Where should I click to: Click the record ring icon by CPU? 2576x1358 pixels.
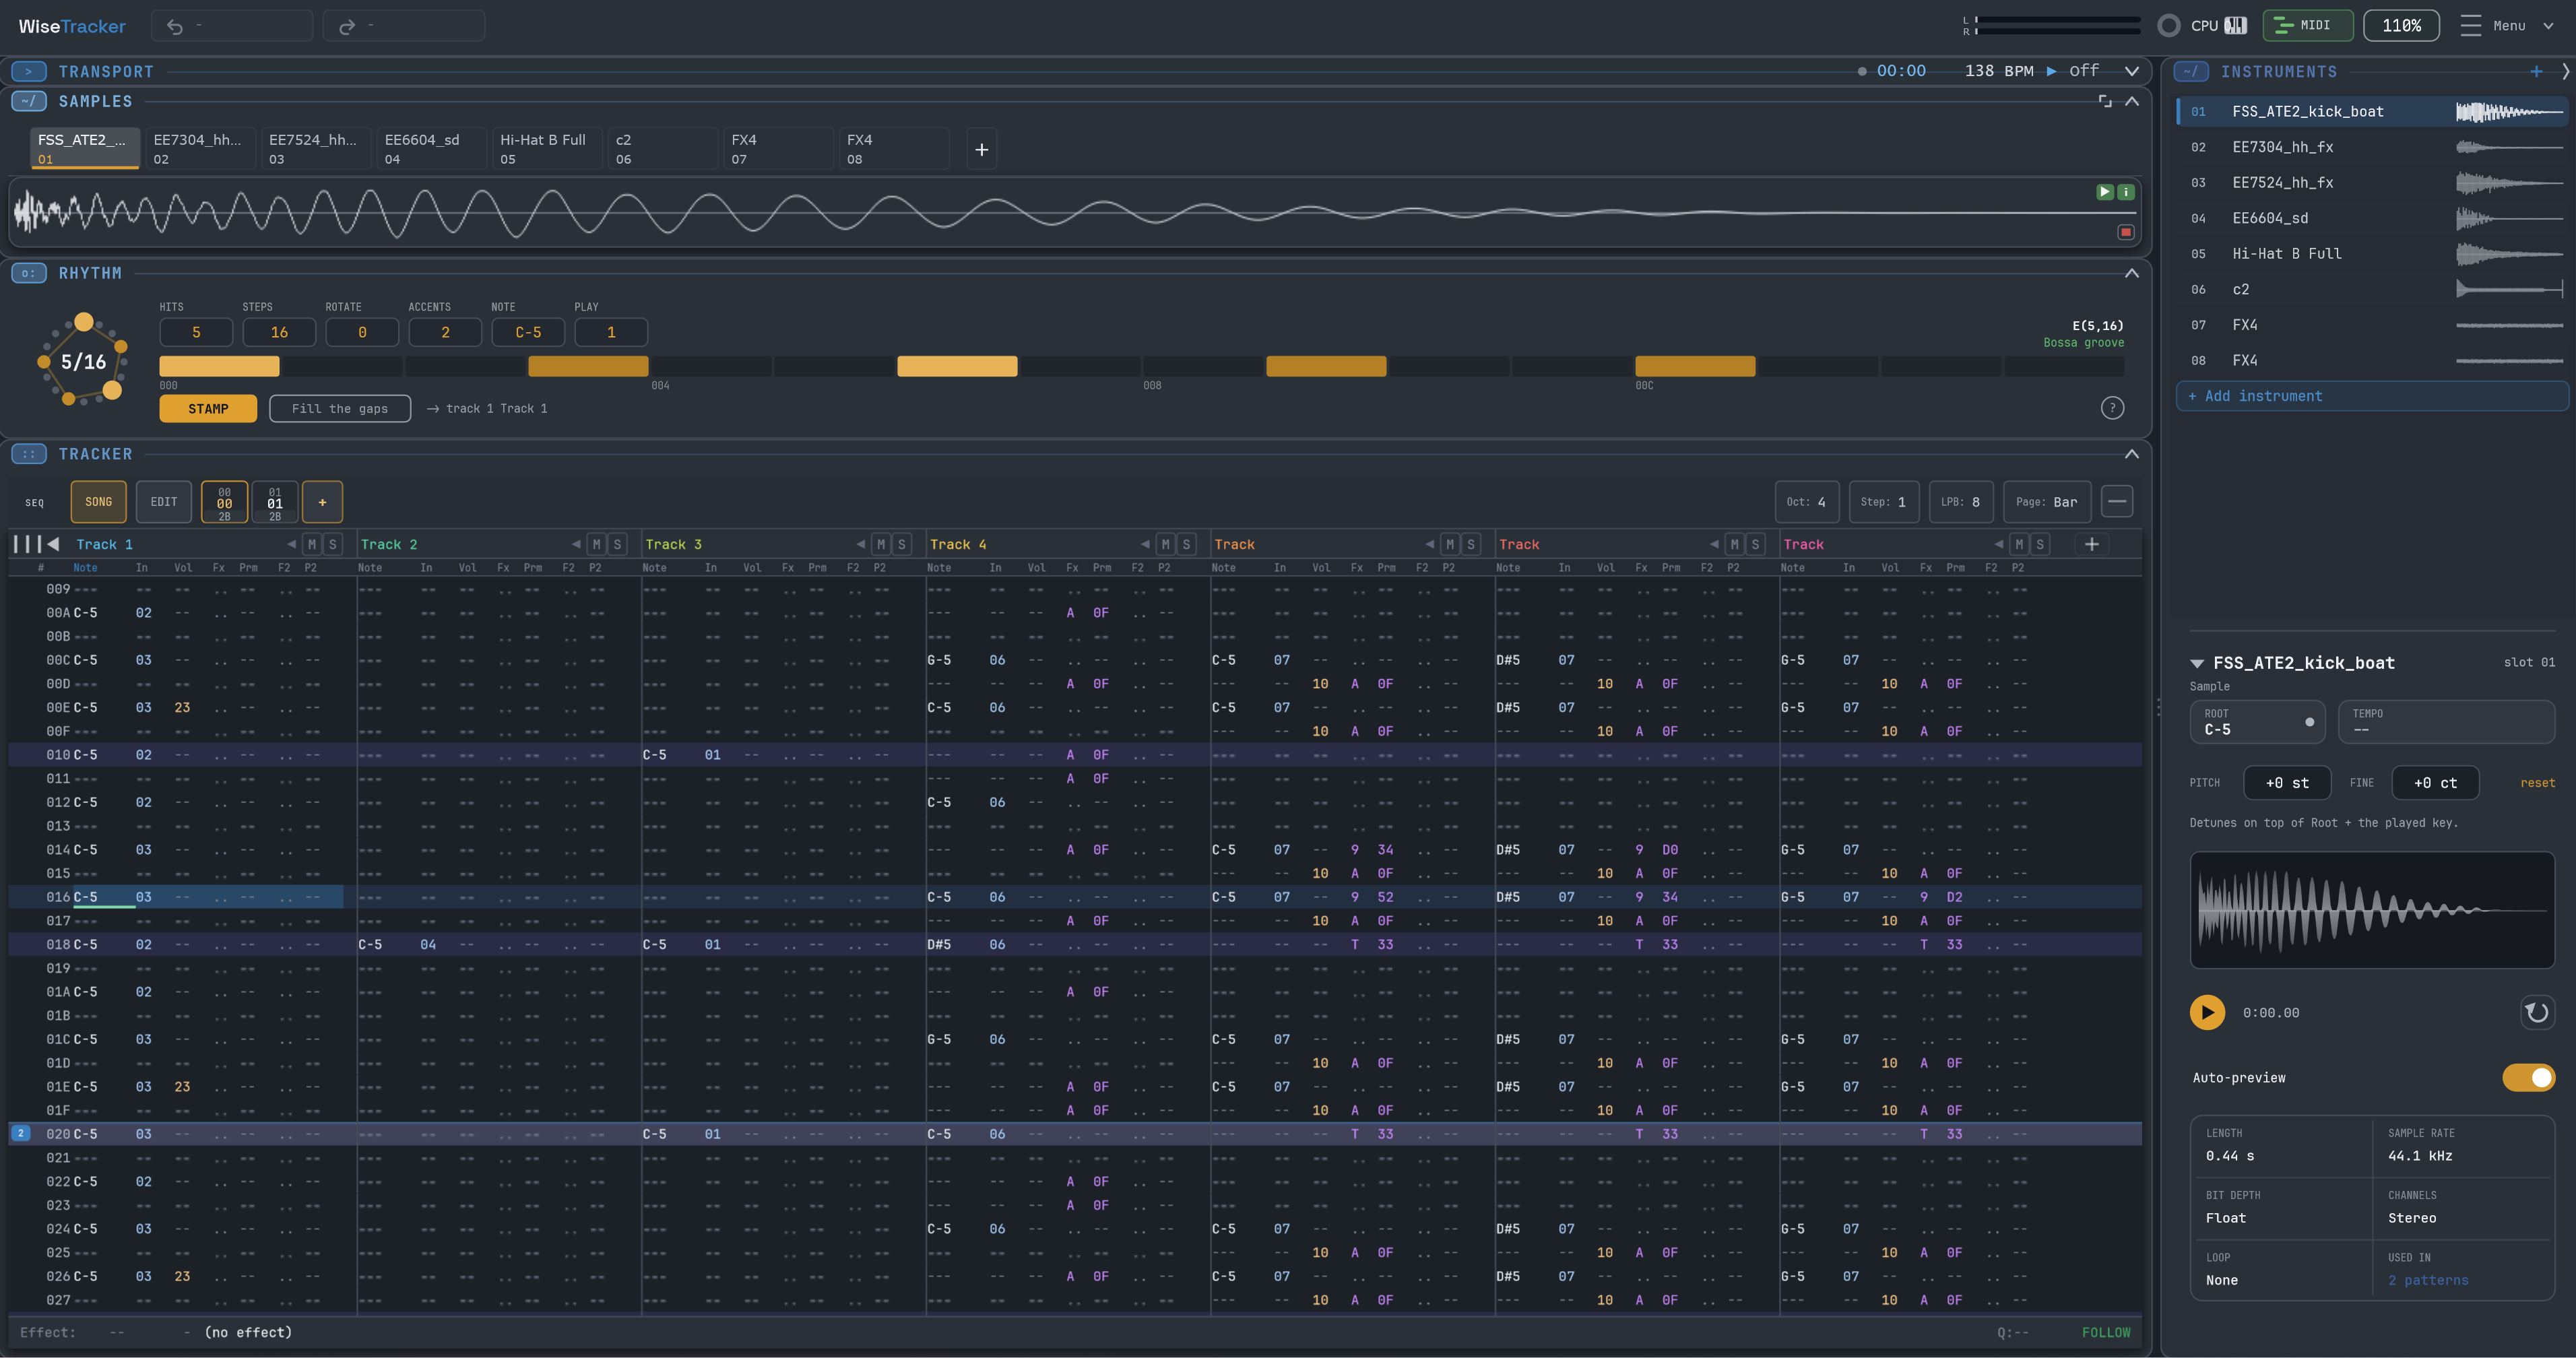2168,26
